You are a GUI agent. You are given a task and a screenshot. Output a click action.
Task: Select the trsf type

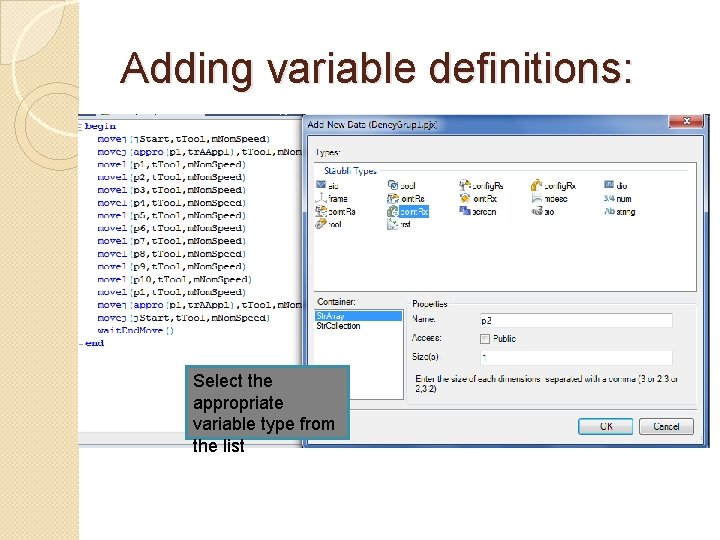pyautogui.click(x=399, y=225)
